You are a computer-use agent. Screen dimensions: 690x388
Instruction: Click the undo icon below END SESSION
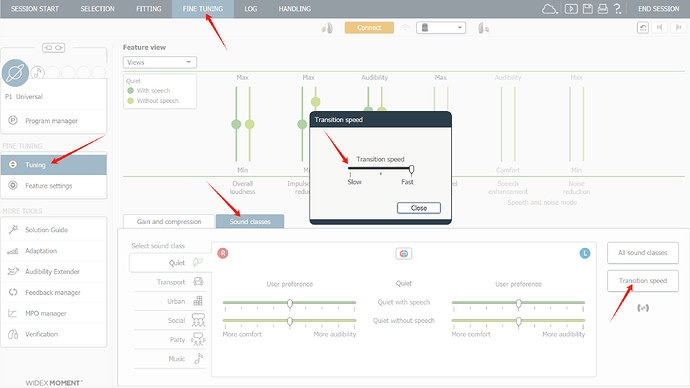(643, 28)
